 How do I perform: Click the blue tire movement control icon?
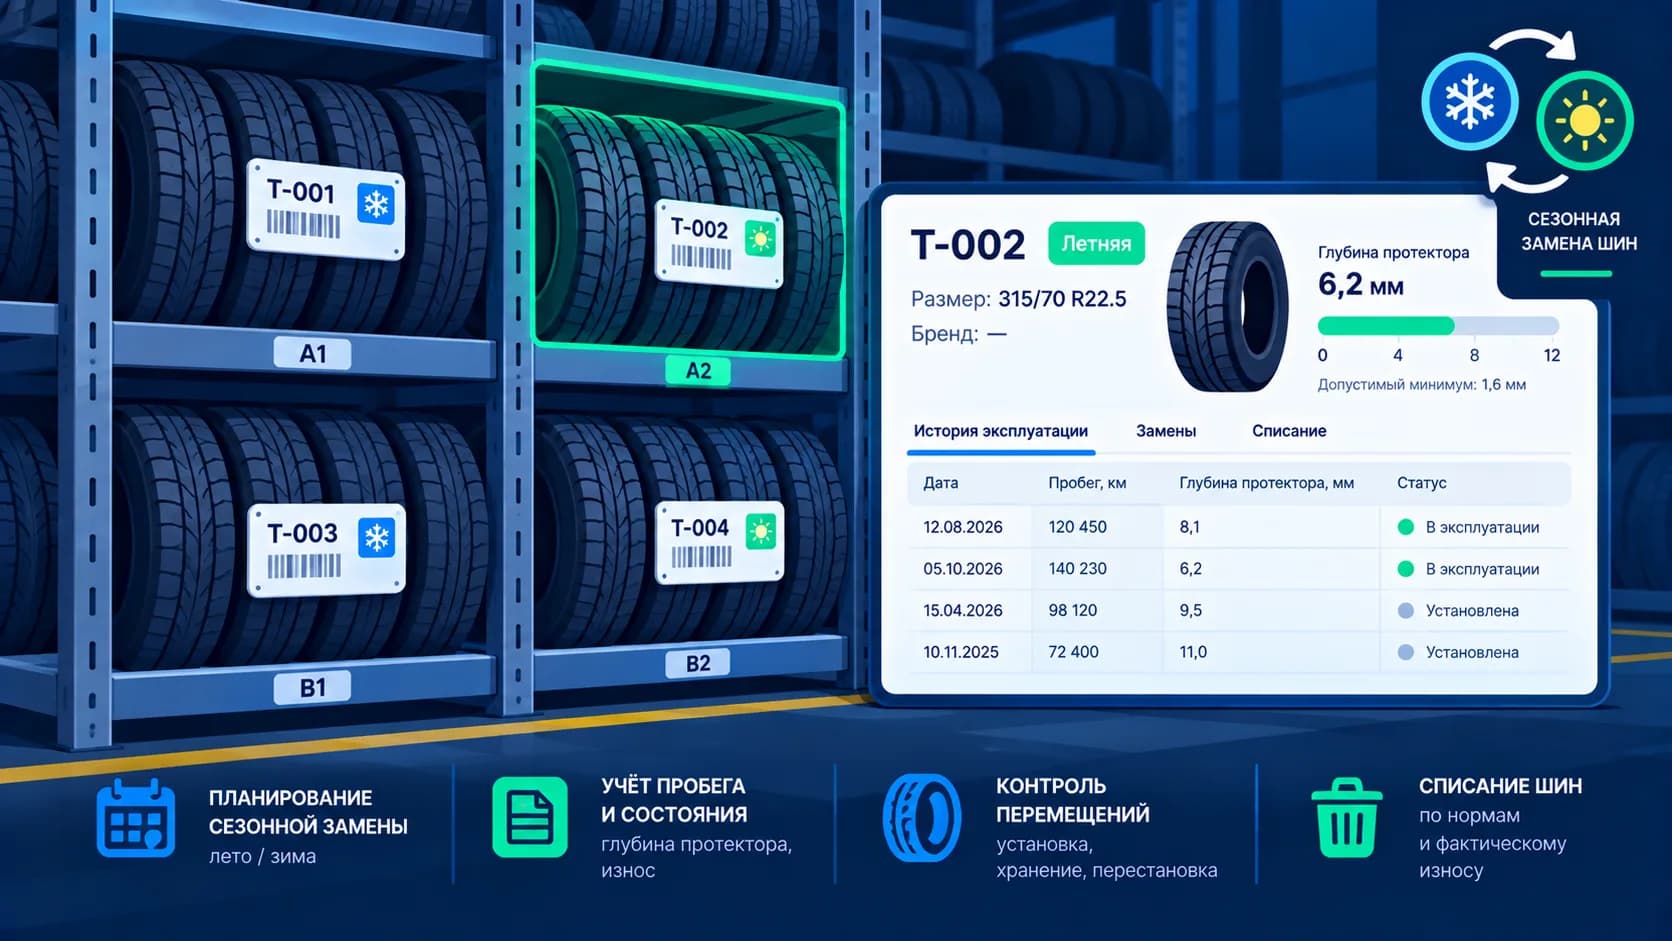point(921,818)
